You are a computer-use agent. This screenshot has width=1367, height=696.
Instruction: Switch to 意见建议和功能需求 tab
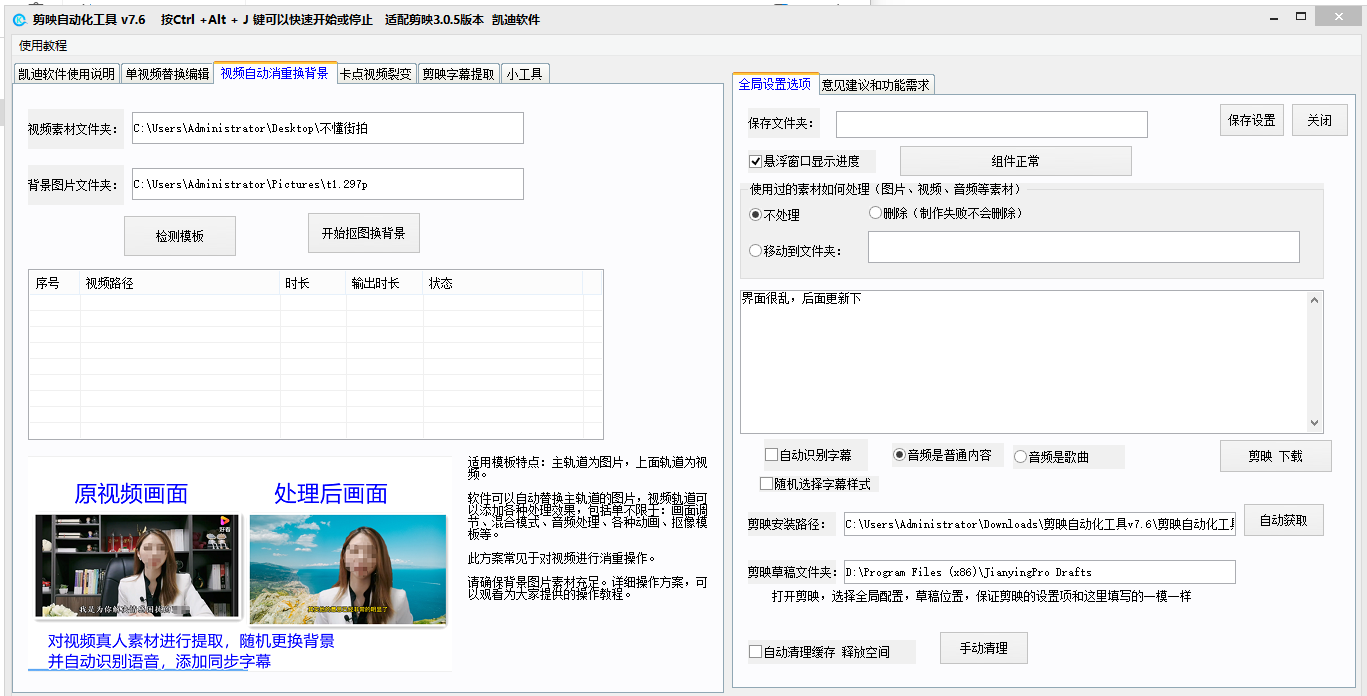pyautogui.click(x=875, y=85)
